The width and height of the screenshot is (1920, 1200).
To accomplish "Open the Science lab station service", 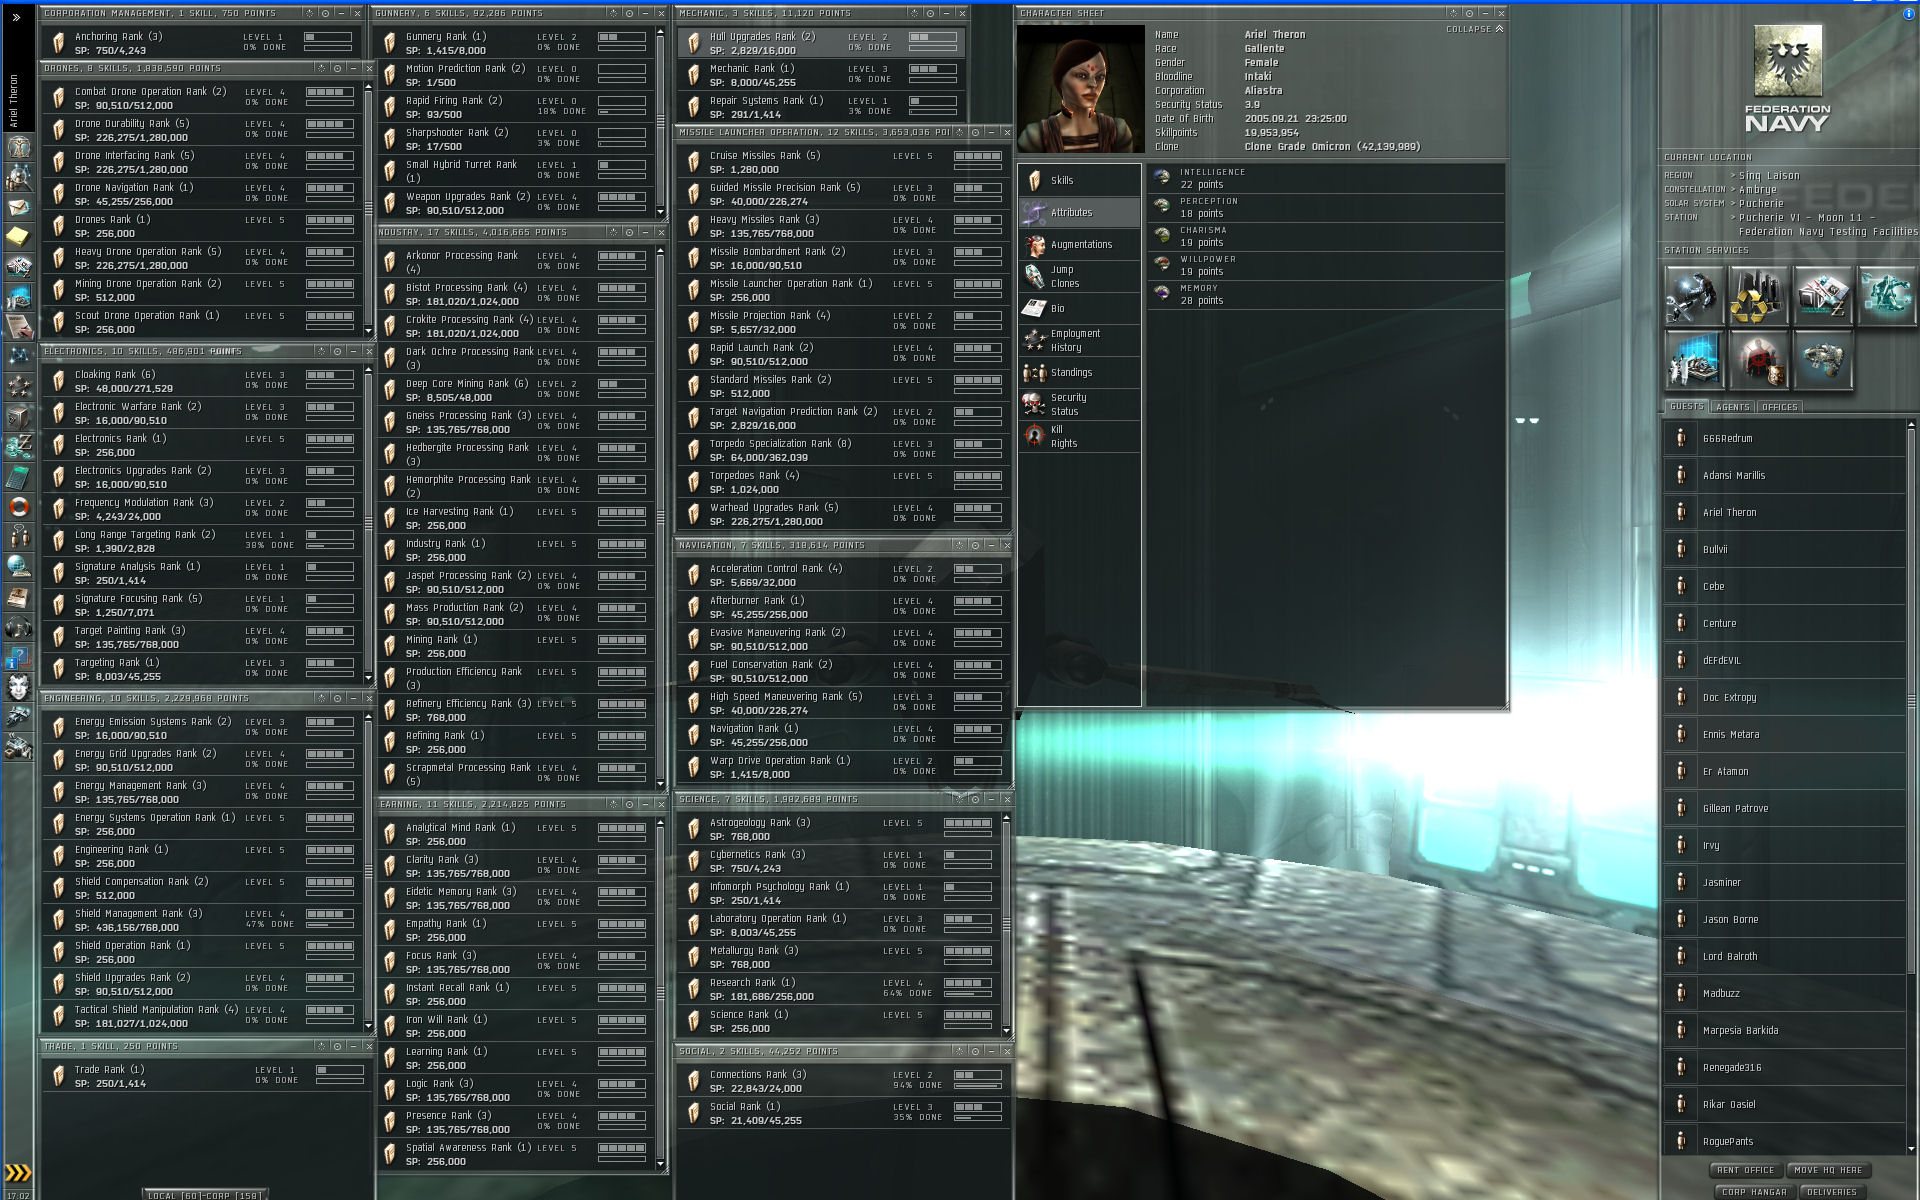I will coord(1693,361).
